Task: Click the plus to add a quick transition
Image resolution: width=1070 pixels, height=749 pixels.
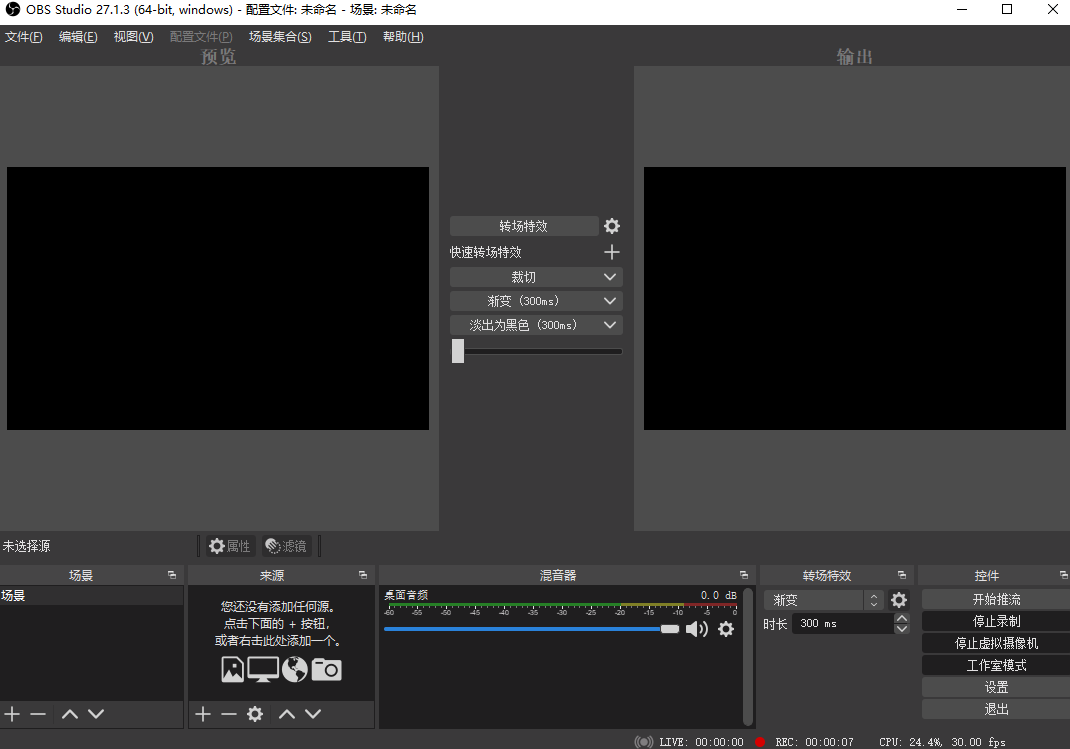Action: pyautogui.click(x=611, y=251)
